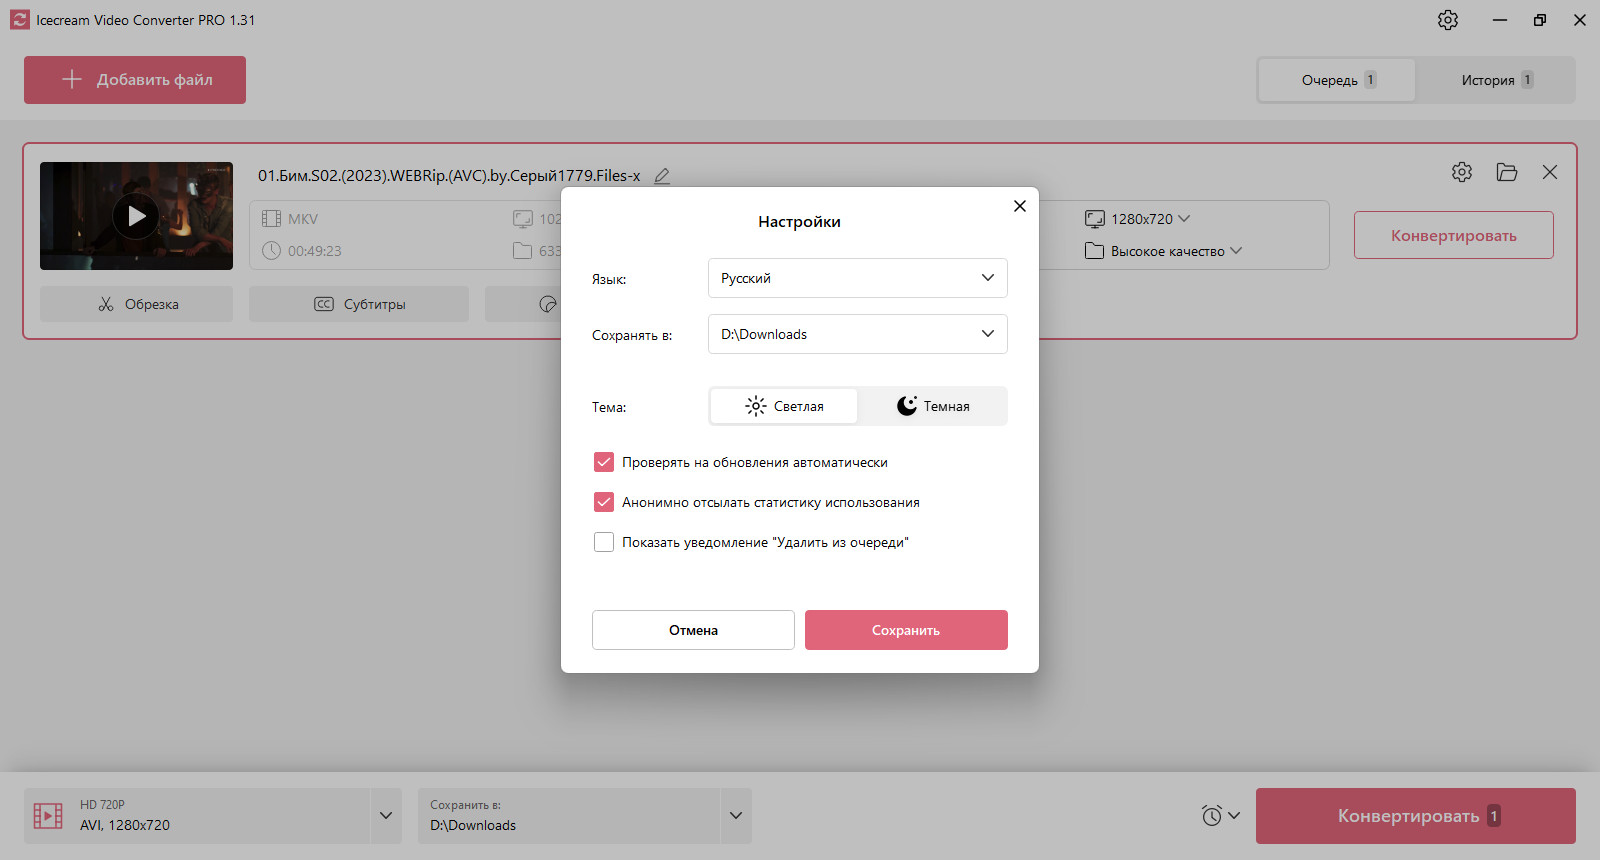Open Обрезка trim tool
This screenshot has width=1600, height=860.
[x=136, y=304]
